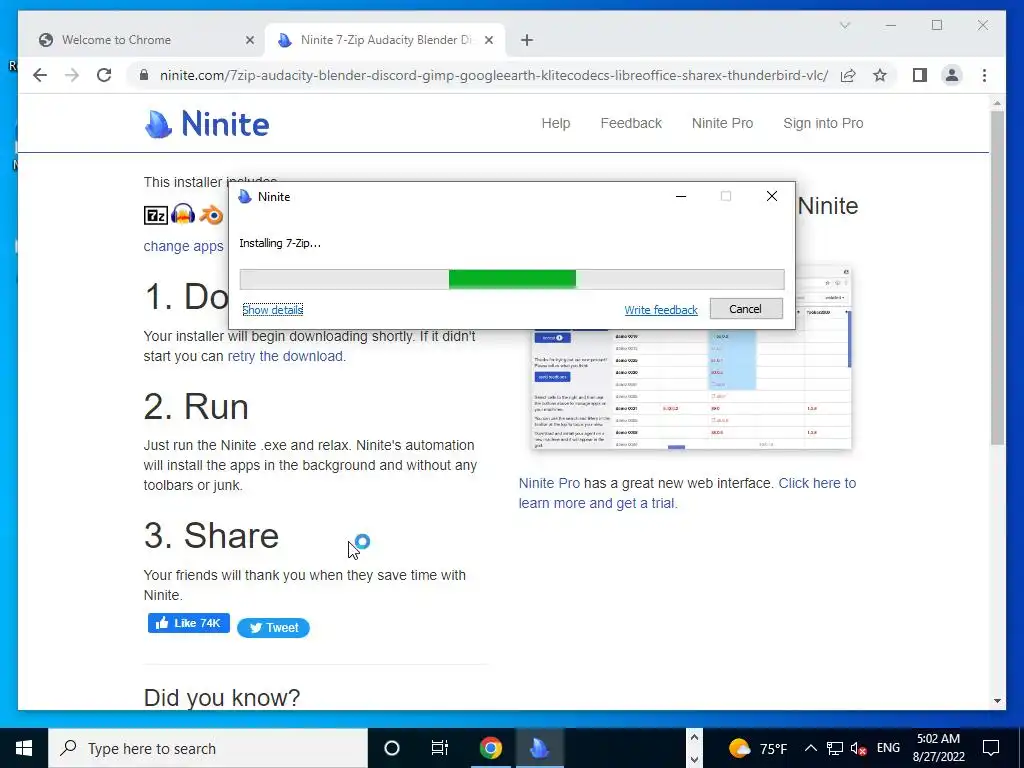Click Show details in the Ninite dialog
Screen dimensions: 1024x768
[x=272, y=310]
